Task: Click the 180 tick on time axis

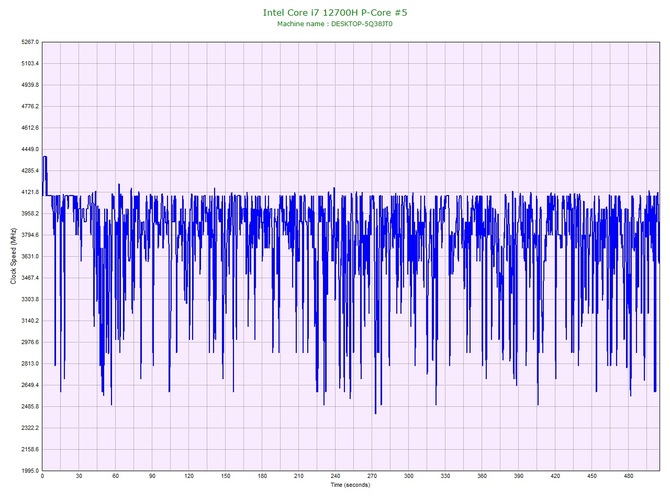Action: coord(262,476)
